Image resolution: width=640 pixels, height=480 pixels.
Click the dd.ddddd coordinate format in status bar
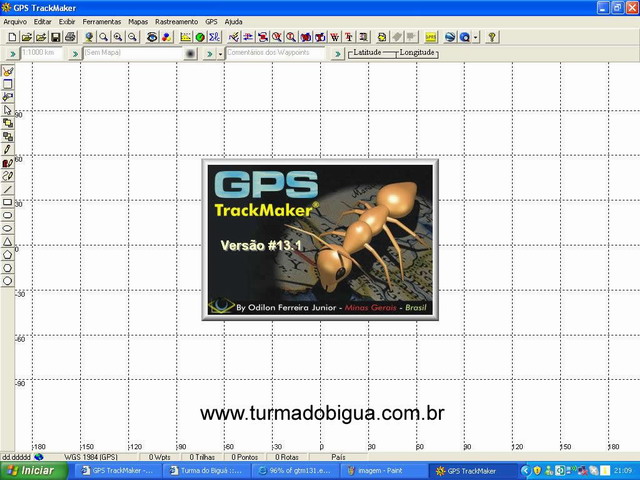click(16, 457)
